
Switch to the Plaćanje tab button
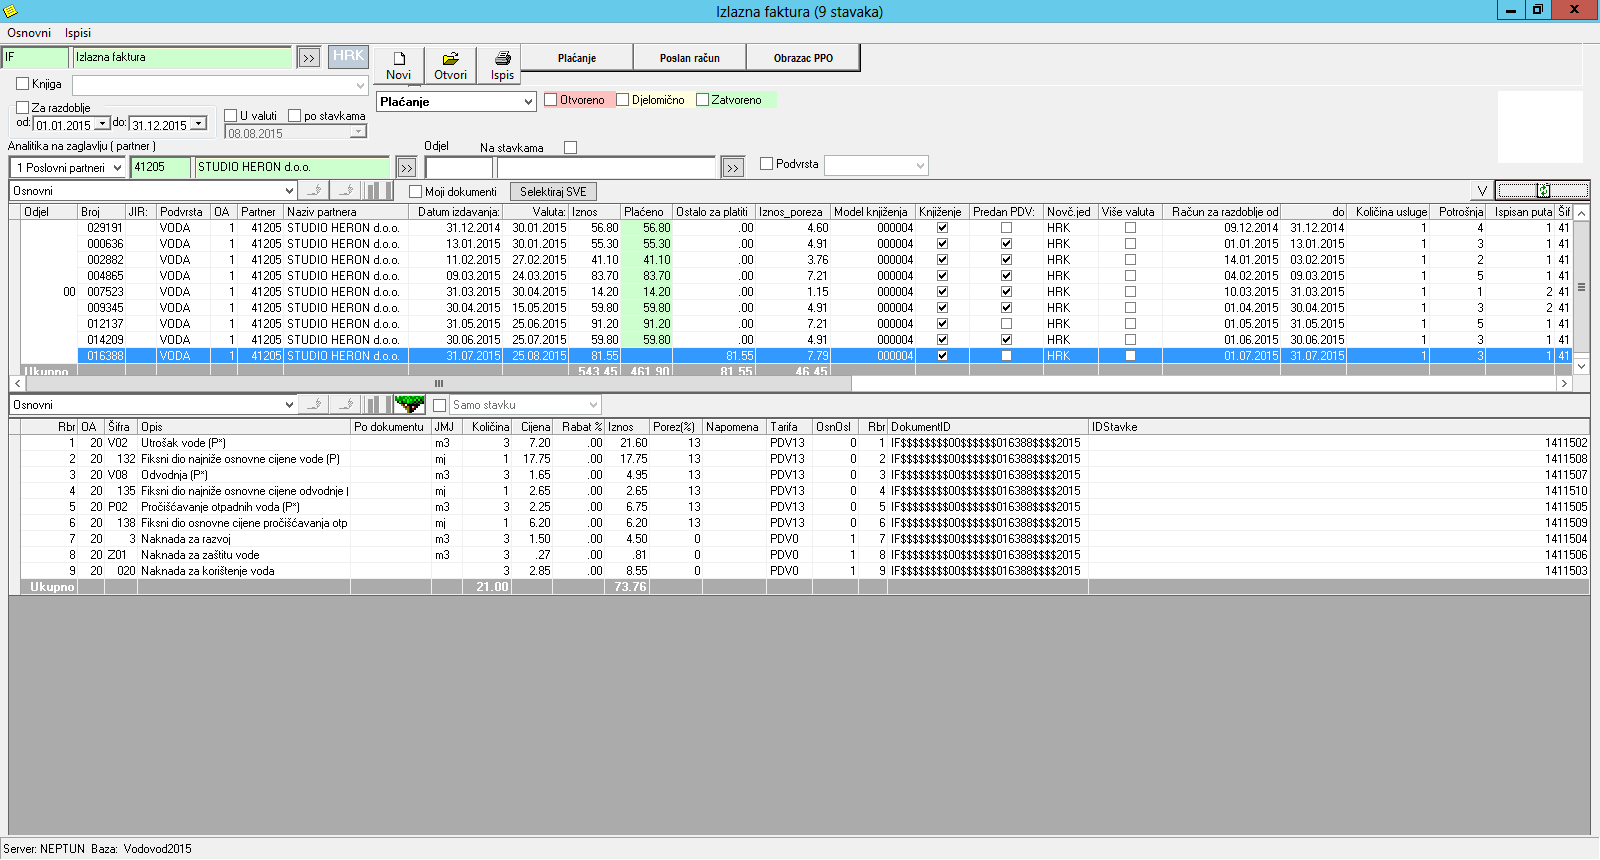577,58
